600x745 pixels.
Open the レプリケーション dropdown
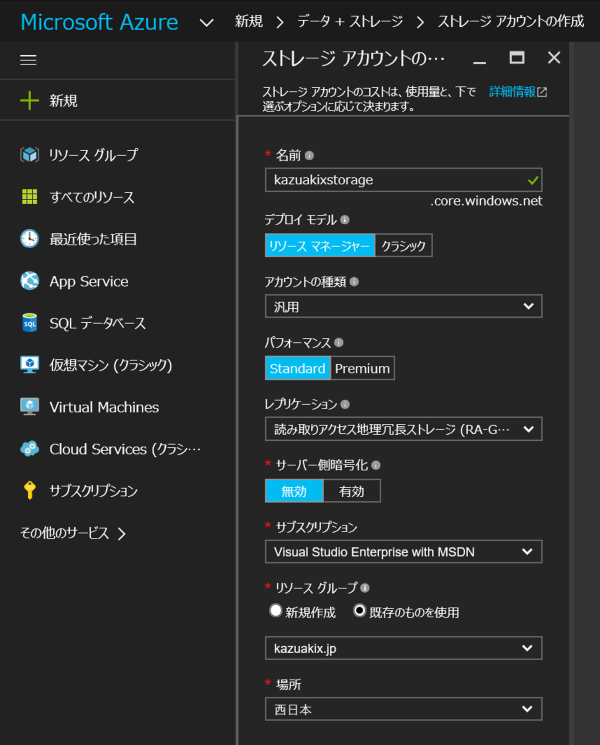(x=403, y=429)
